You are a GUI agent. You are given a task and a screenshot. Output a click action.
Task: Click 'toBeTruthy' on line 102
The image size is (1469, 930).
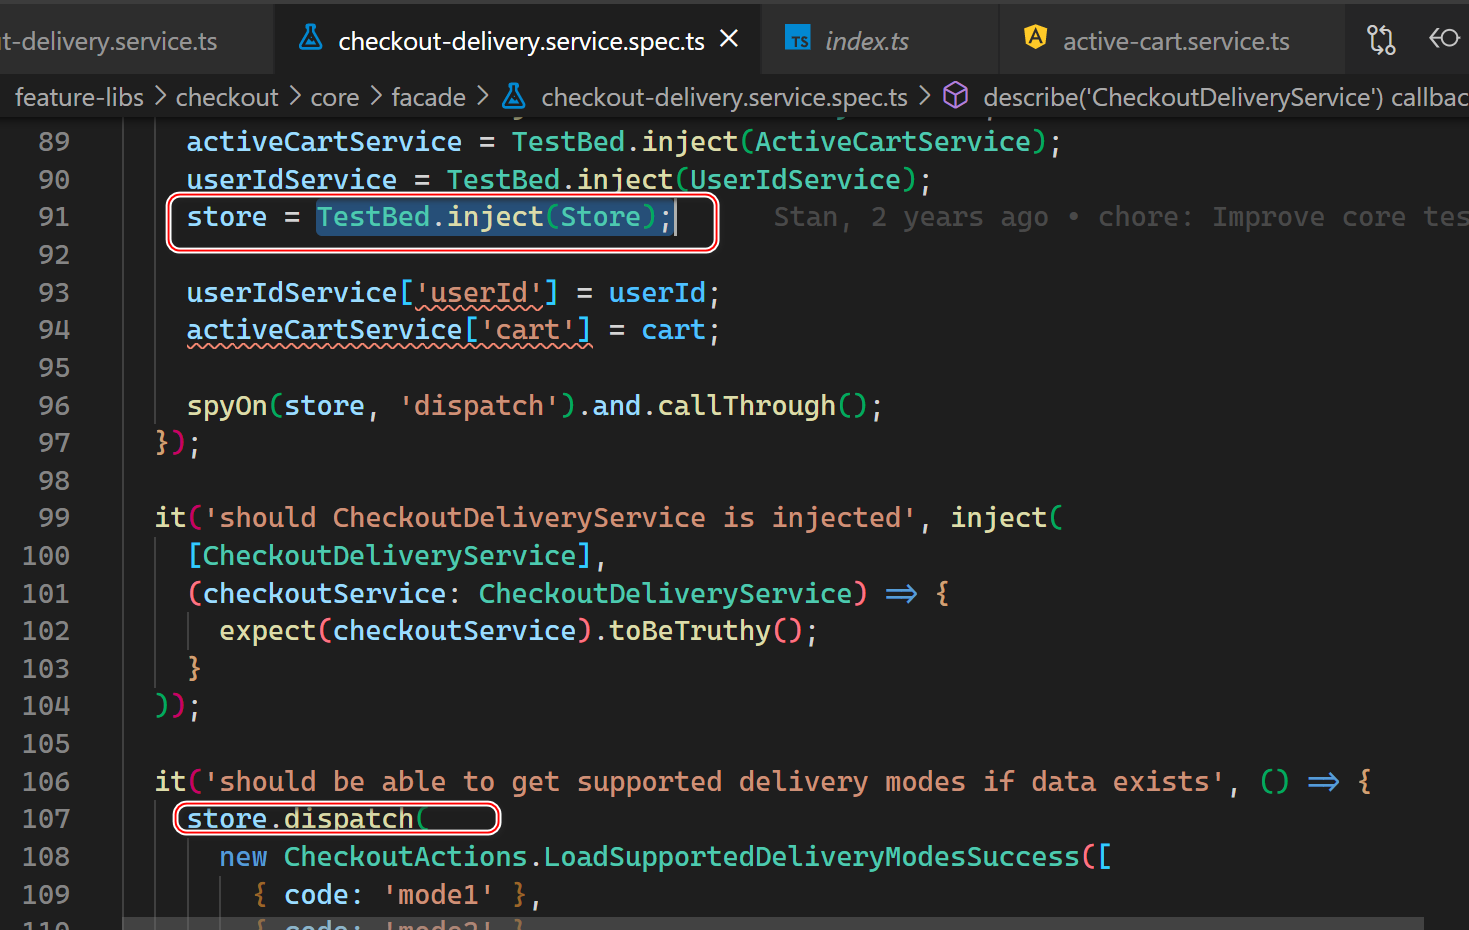click(x=690, y=631)
